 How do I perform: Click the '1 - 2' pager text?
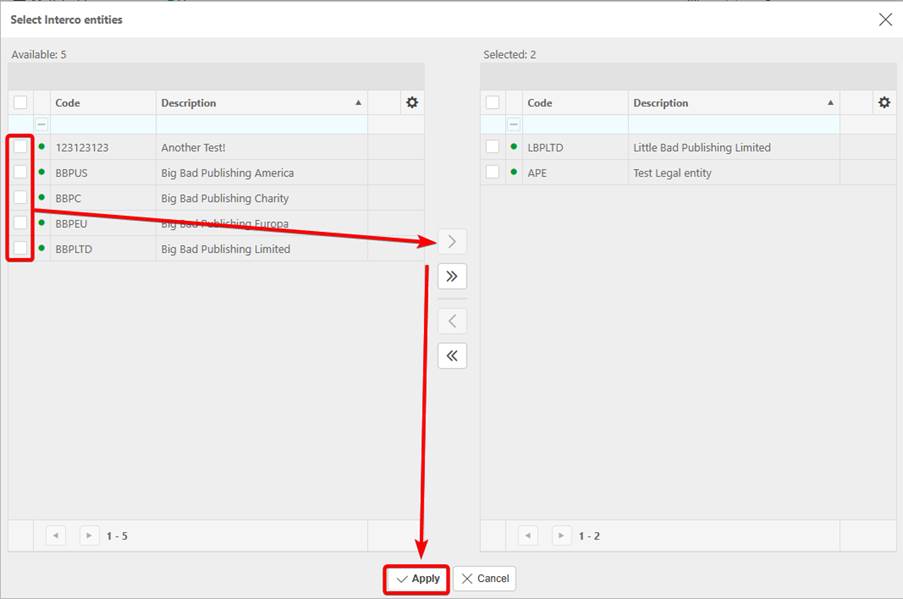(x=589, y=536)
